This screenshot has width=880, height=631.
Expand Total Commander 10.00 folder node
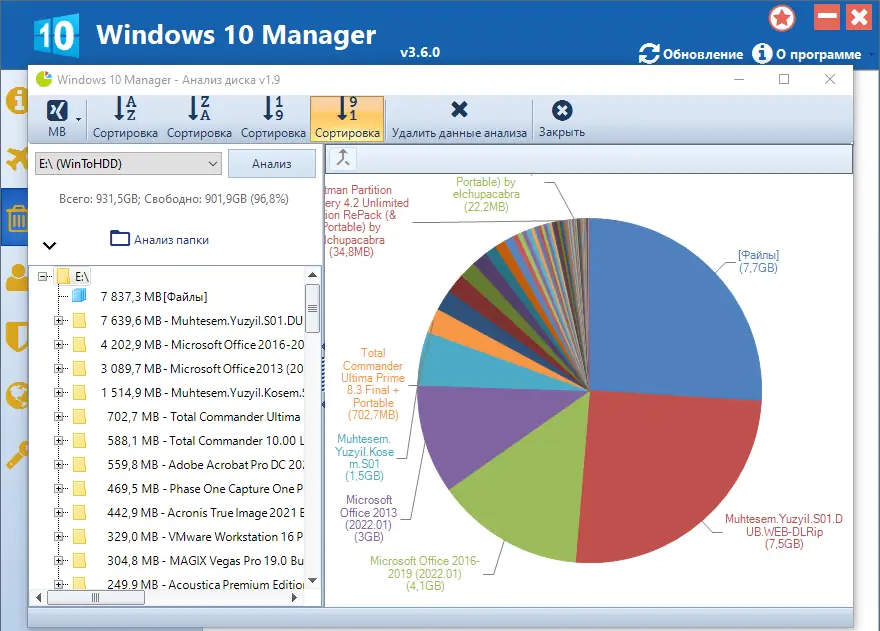58,441
